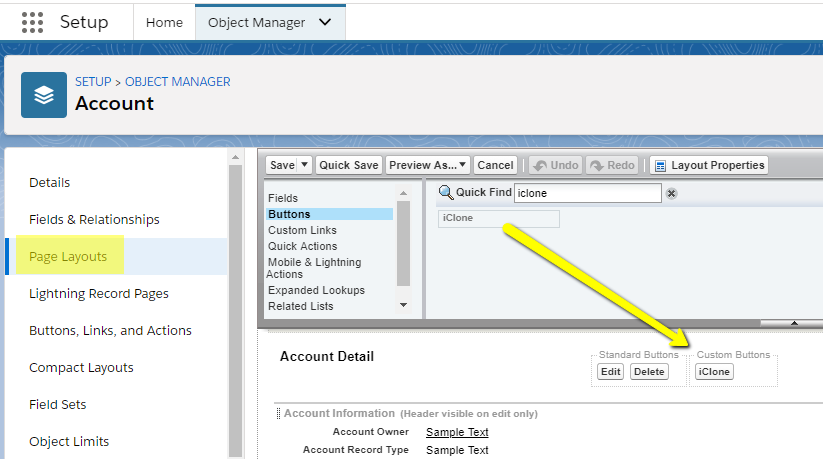Click the Cancel button
Screen dimensions: 823x459
pyautogui.click(x=495, y=165)
